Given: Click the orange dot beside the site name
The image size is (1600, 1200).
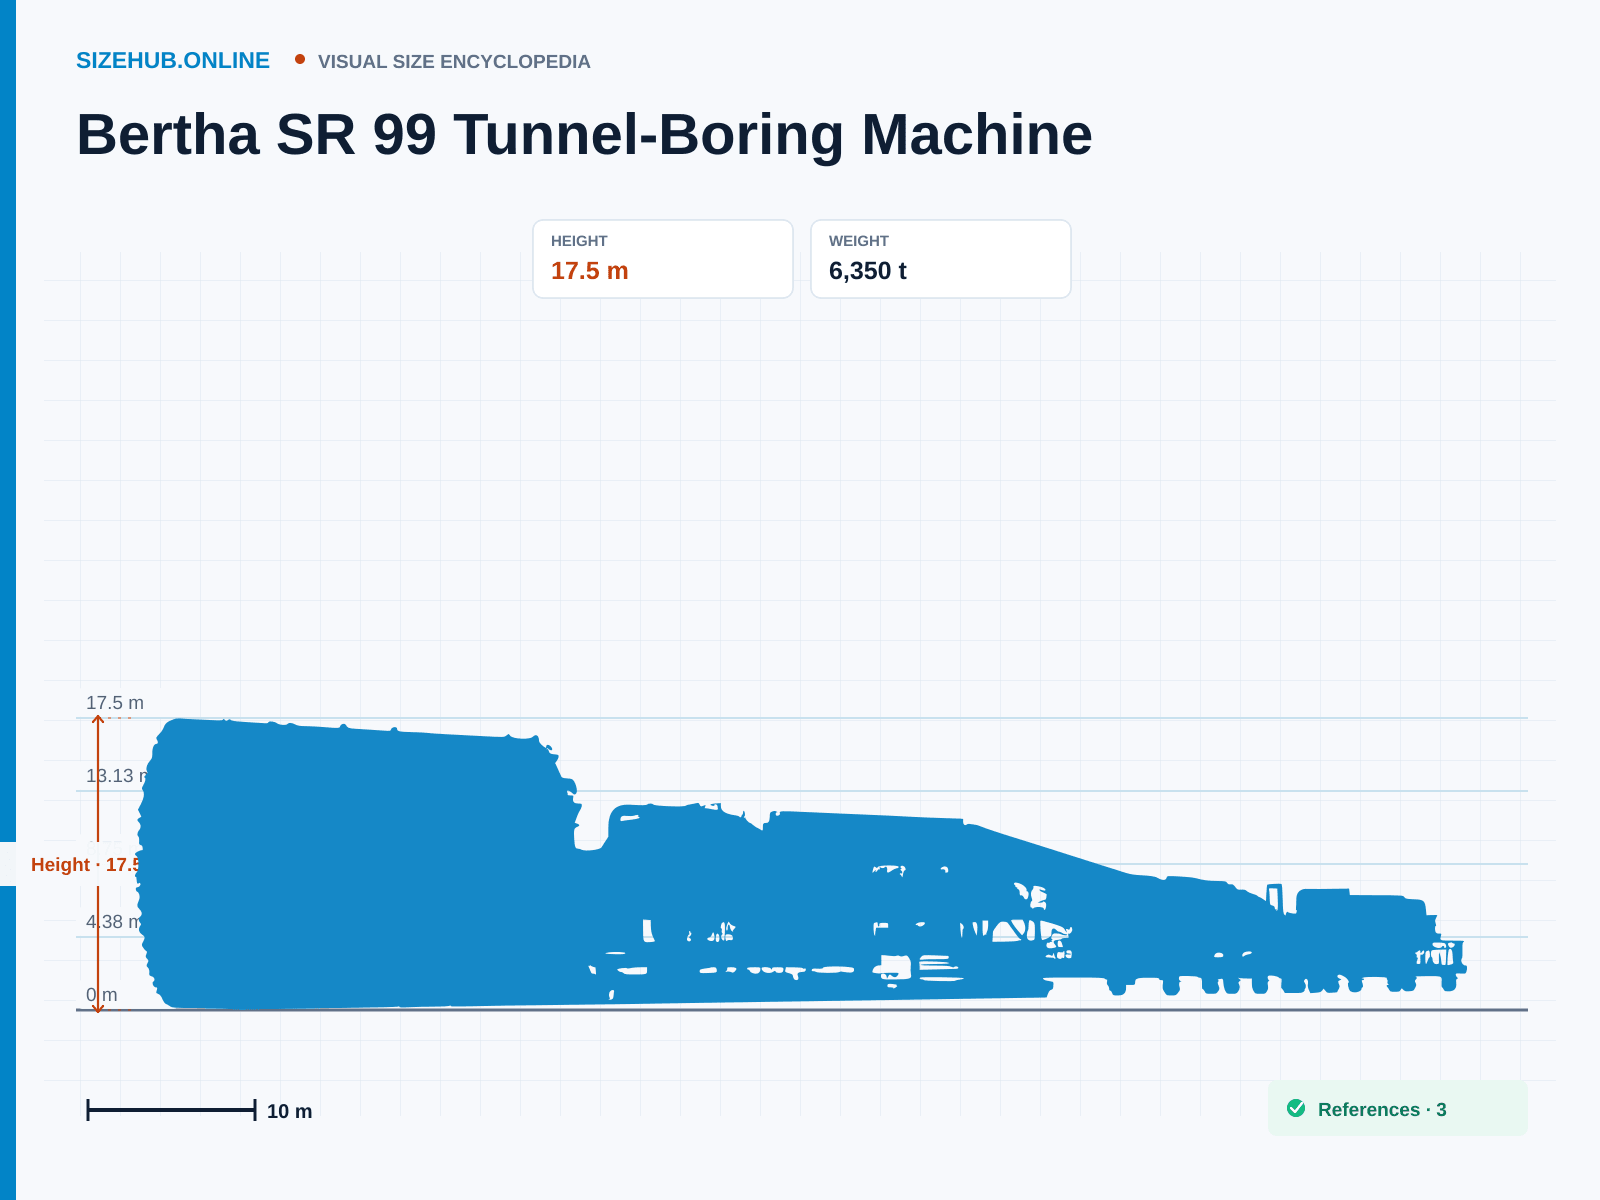Looking at the screenshot, I should (x=300, y=59).
